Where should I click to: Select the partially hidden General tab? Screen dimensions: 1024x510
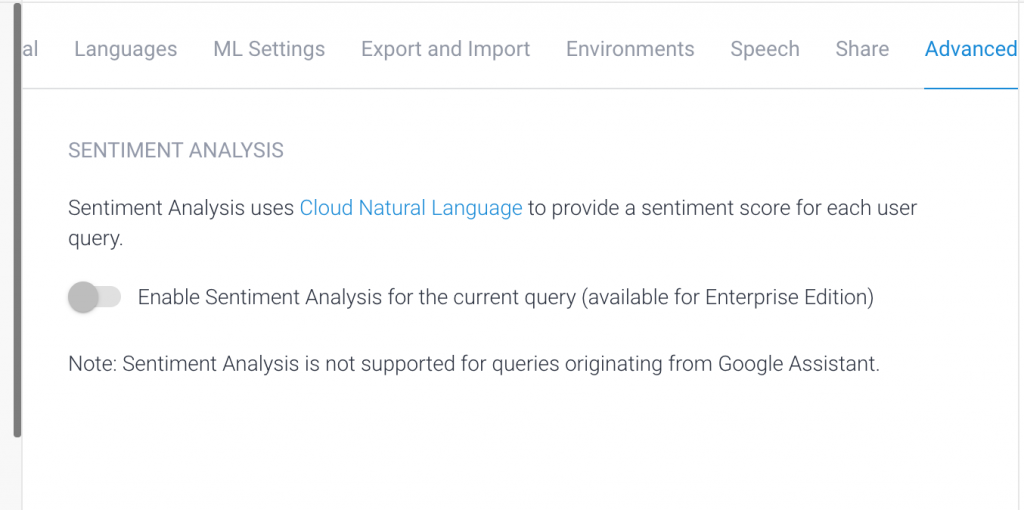30,49
